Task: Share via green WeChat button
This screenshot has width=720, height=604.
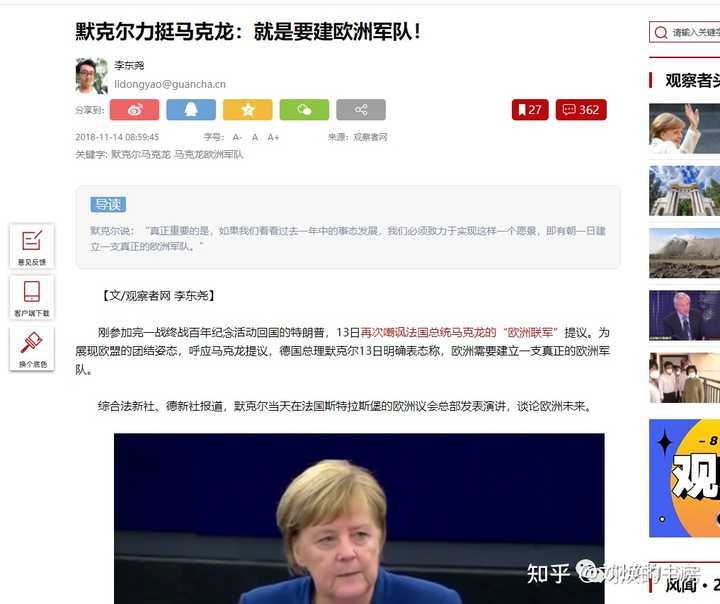Action: [x=304, y=110]
